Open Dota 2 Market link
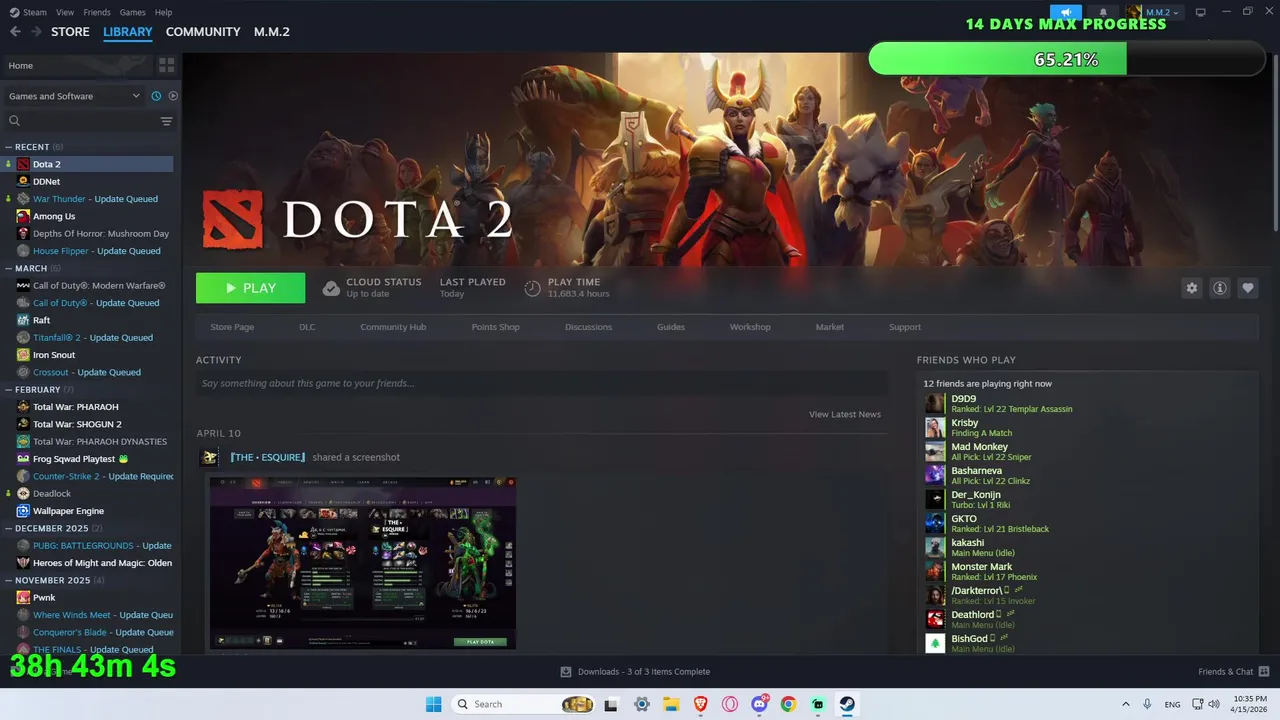The image size is (1280, 720). pyautogui.click(x=830, y=327)
